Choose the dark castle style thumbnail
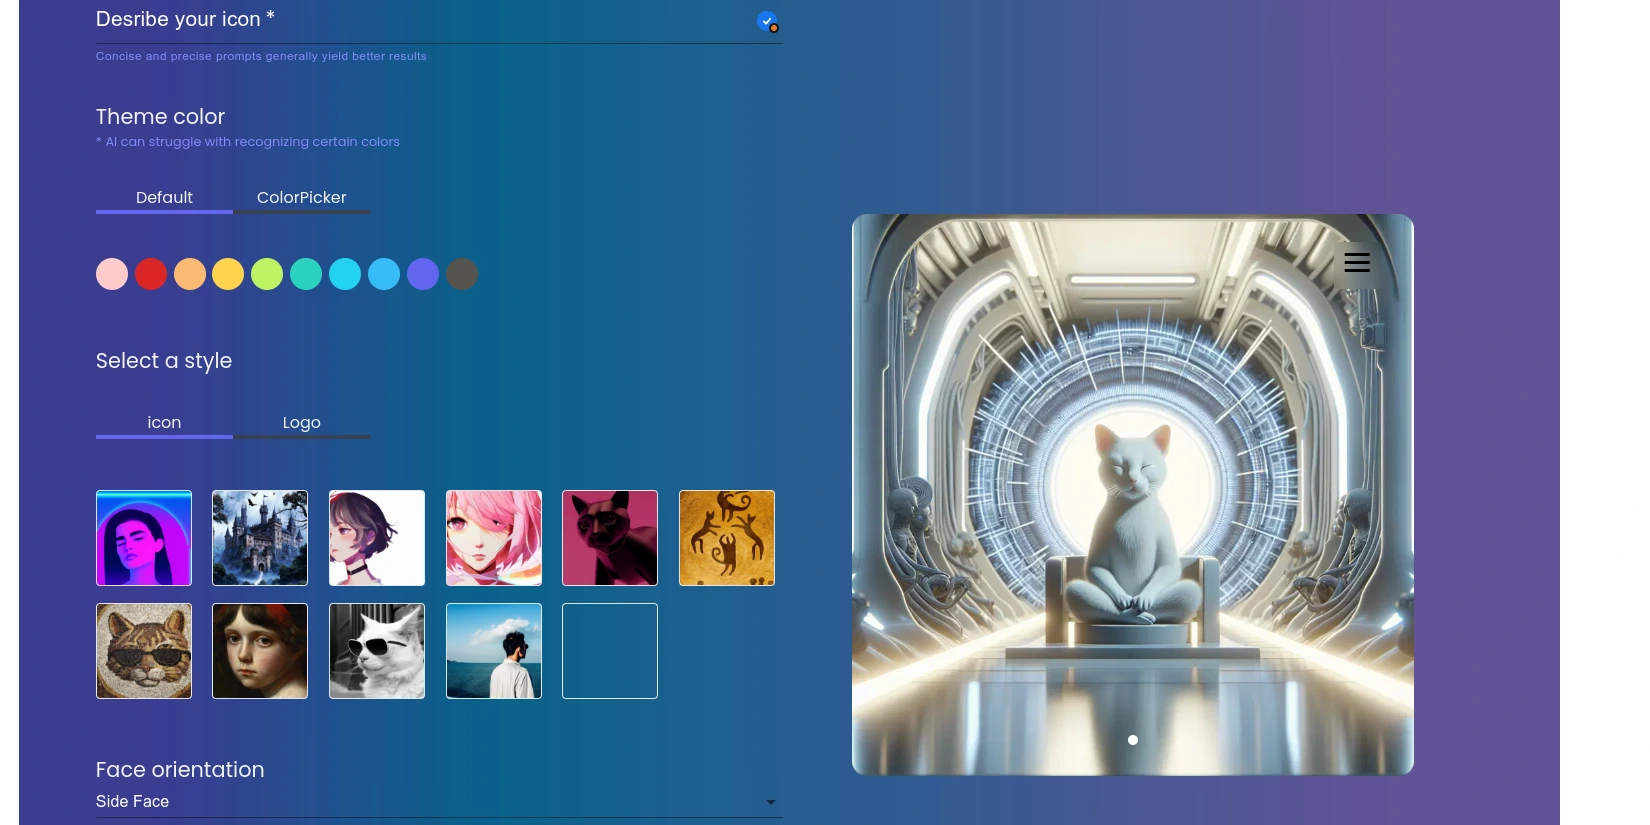The image size is (1650, 825). (x=260, y=538)
